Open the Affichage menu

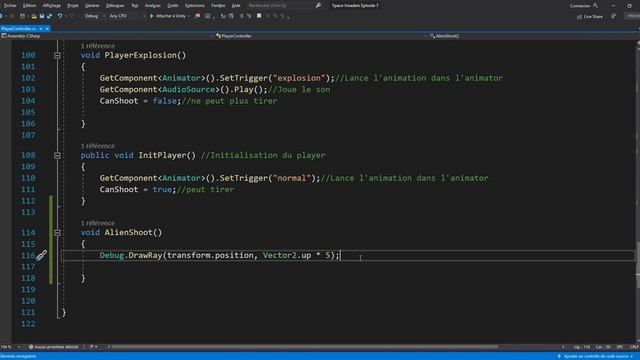click(51, 6)
